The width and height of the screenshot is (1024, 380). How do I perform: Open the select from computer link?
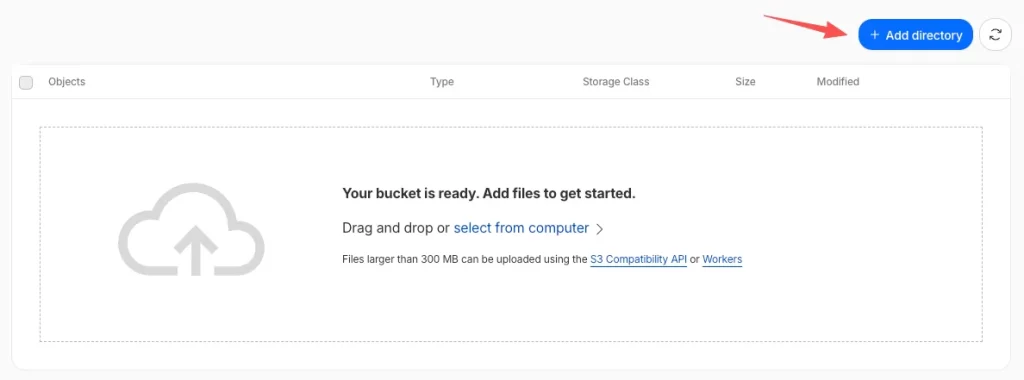point(521,228)
